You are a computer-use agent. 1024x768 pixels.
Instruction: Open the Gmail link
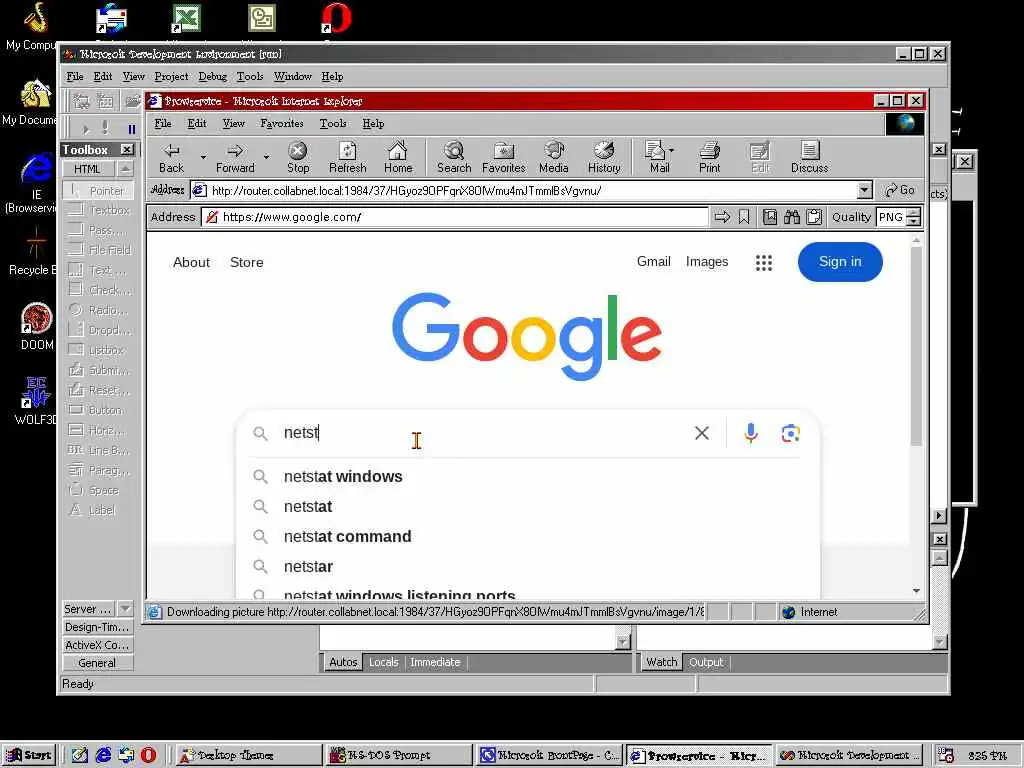coord(654,262)
